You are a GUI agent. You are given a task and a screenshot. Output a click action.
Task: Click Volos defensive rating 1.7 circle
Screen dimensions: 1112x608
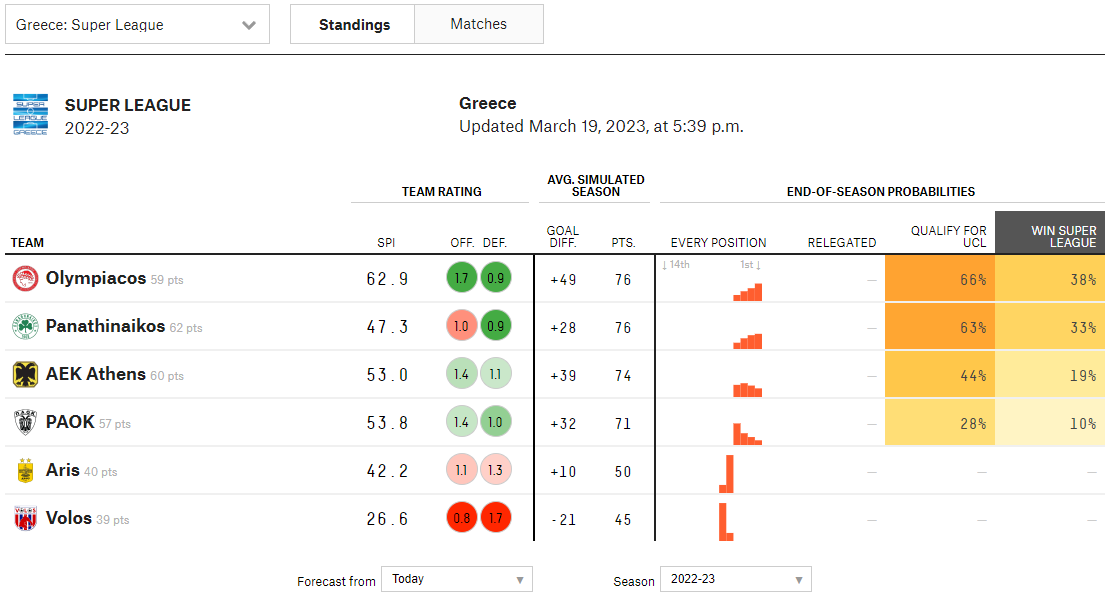point(496,519)
